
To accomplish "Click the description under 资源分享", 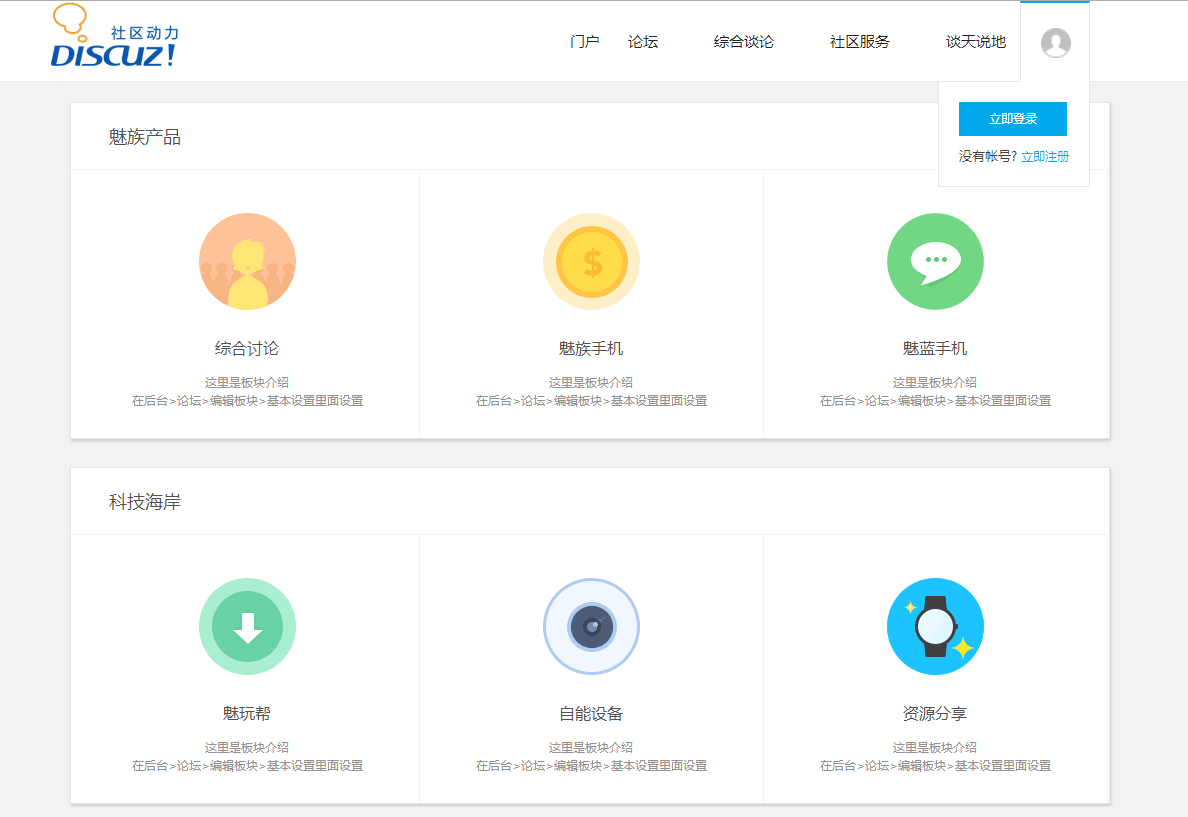I will (x=935, y=757).
